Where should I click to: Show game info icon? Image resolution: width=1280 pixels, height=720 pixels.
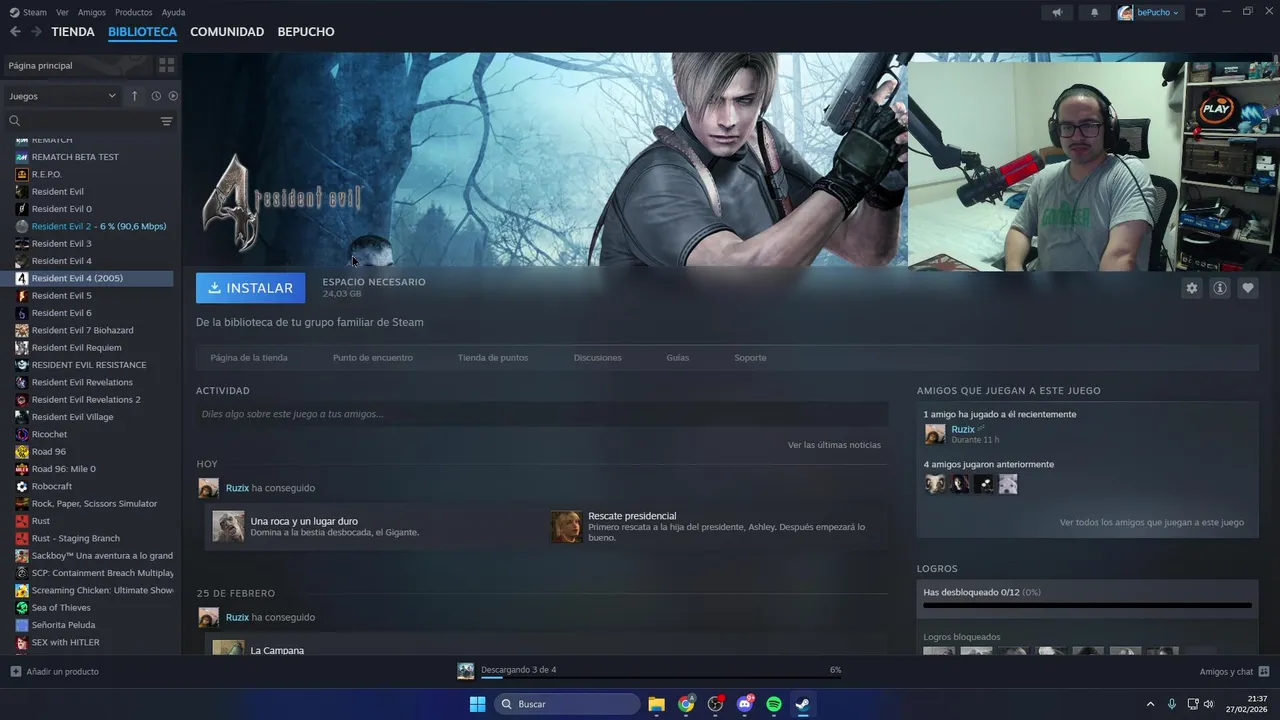(1220, 288)
